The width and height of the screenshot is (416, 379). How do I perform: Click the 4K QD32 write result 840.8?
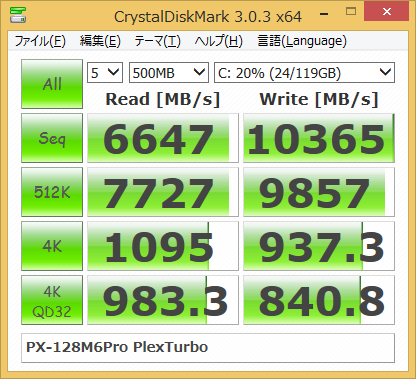click(x=319, y=300)
